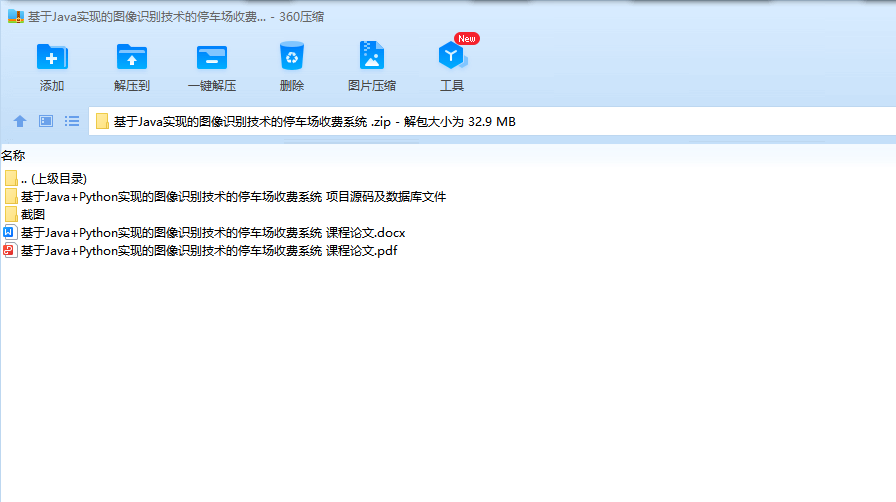Click the 添加 label text
This screenshot has width=896, height=502.
click(x=52, y=86)
